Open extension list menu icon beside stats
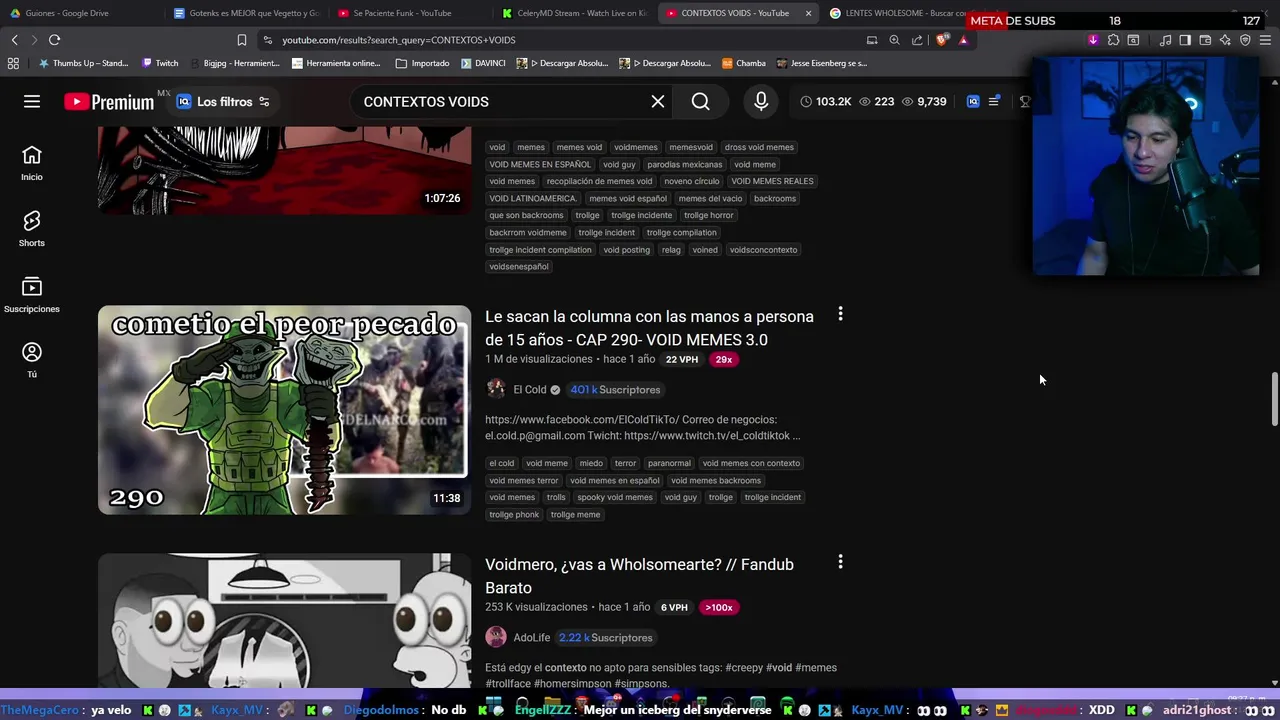This screenshot has width=1280, height=720. click(x=994, y=102)
